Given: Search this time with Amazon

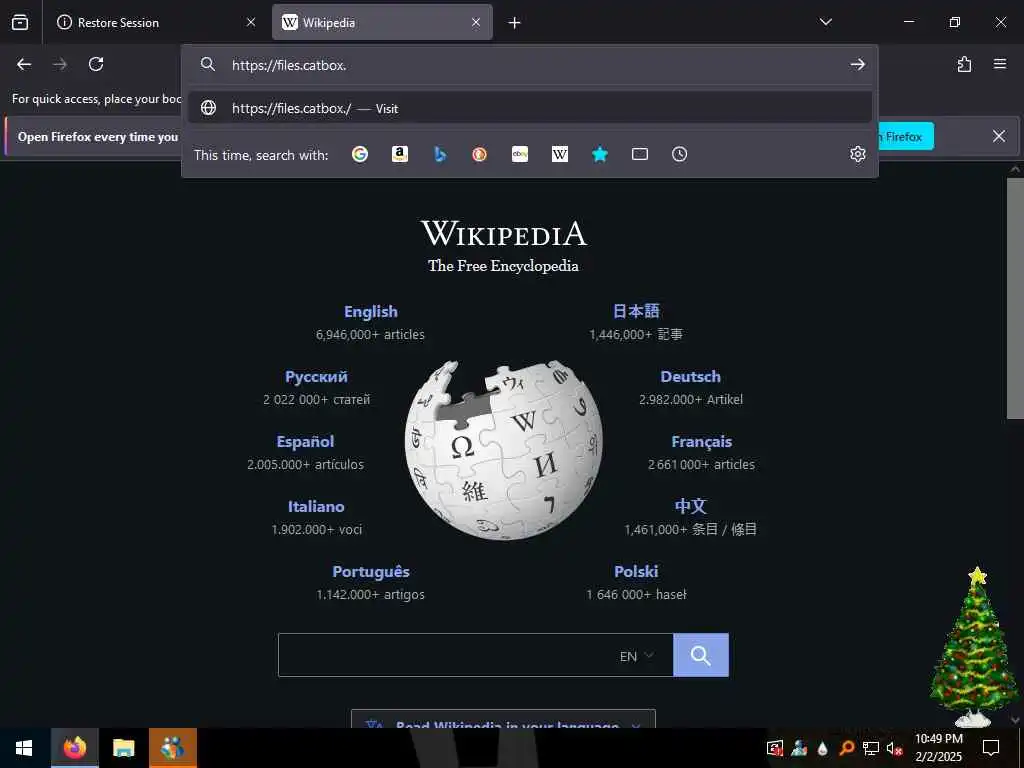Looking at the screenshot, I should pos(400,154).
